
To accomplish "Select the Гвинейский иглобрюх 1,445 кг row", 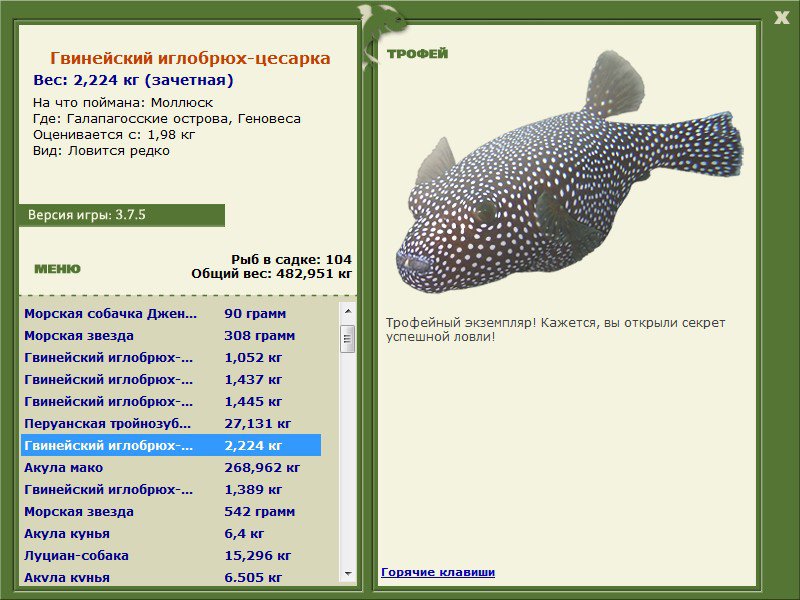I will (171, 401).
